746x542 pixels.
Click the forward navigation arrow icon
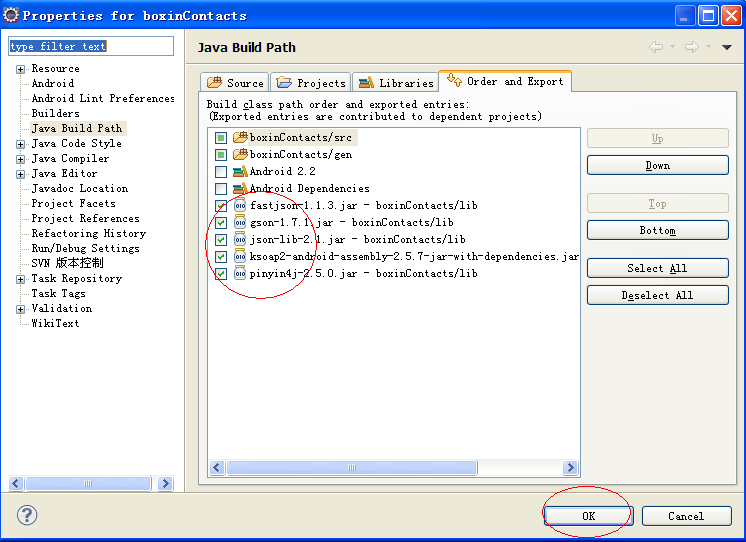point(692,47)
